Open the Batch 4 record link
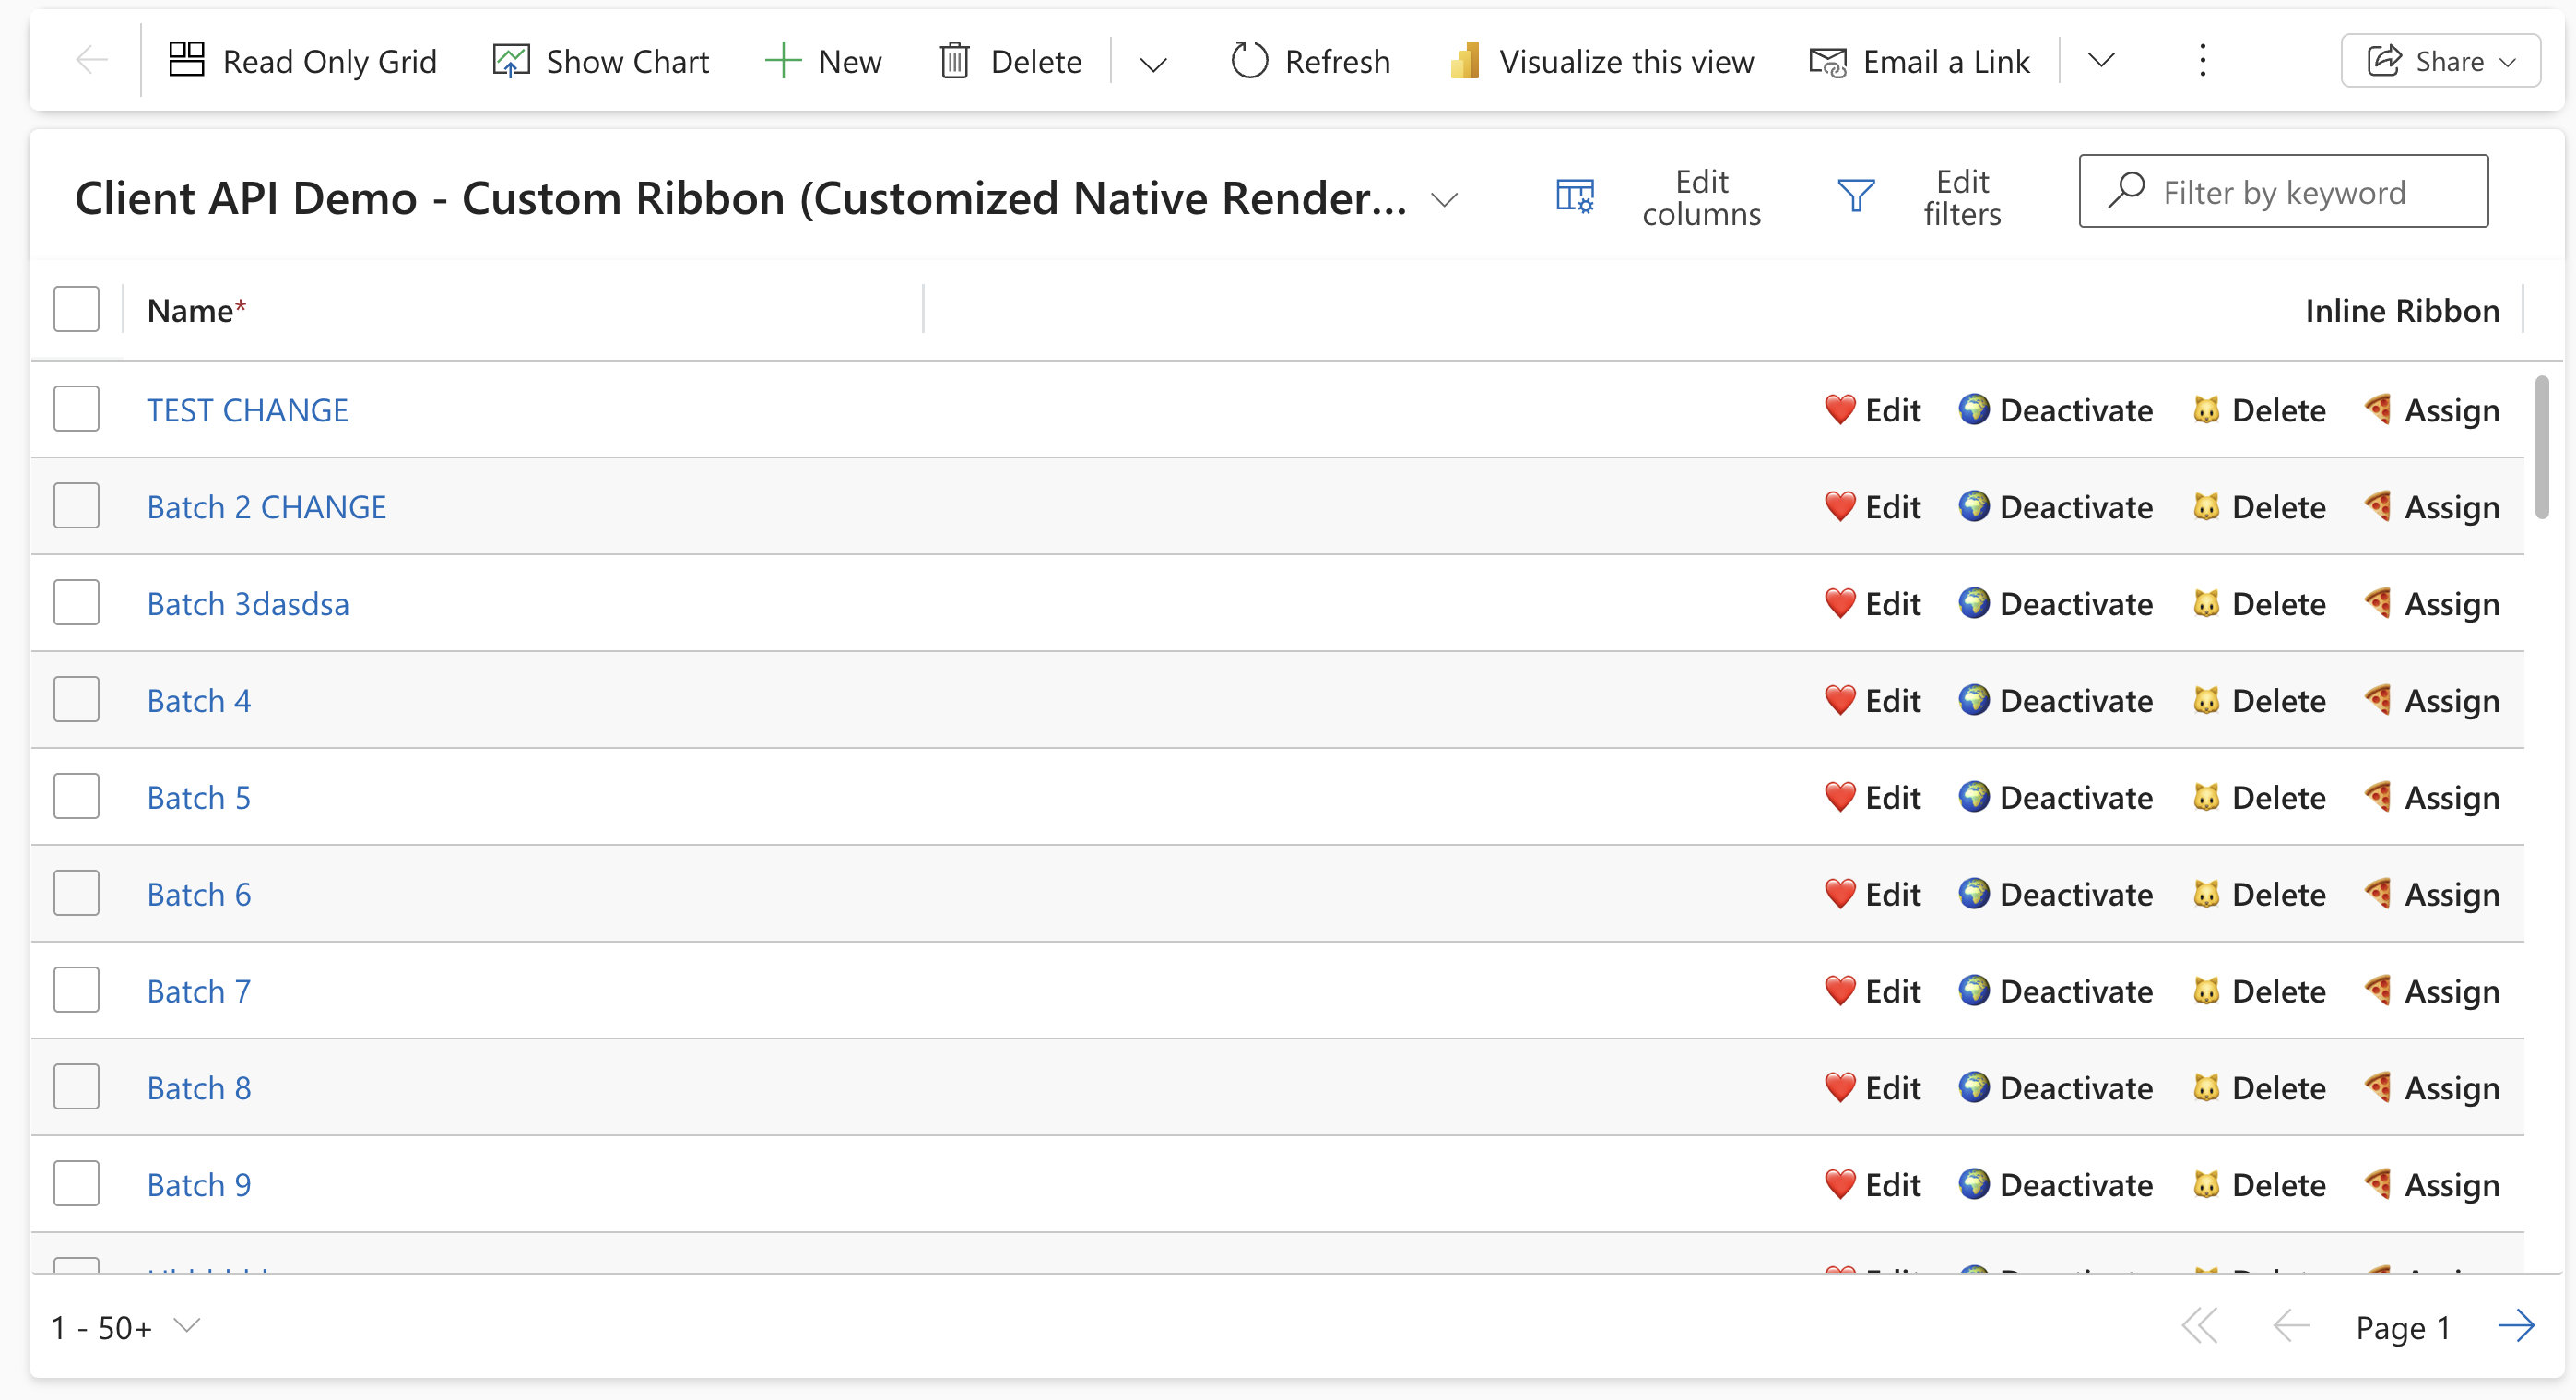Screen dimensions: 2576x1400 199,700
